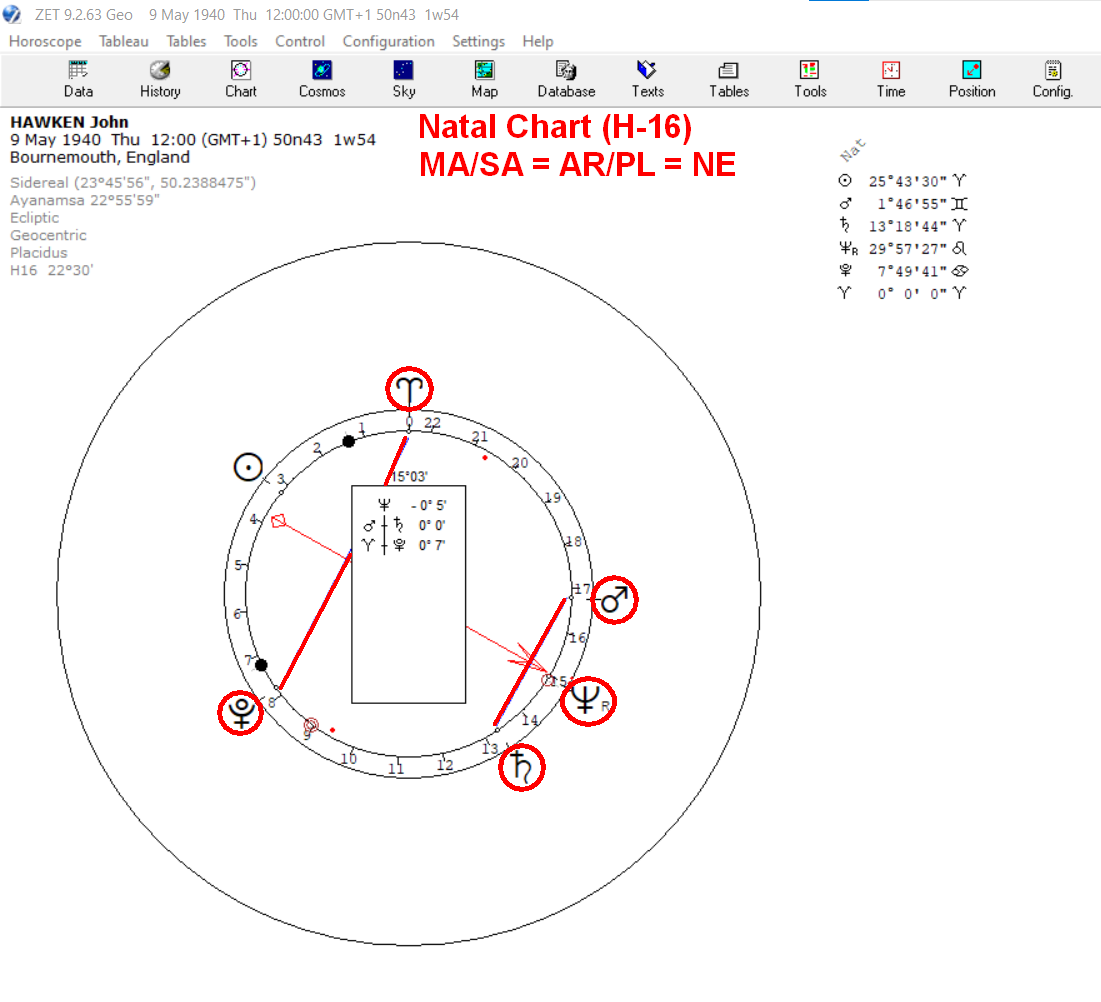Viewport: 1101px width, 1002px height.
Task: Click the ZET application icon in title bar
Action: [12, 14]
